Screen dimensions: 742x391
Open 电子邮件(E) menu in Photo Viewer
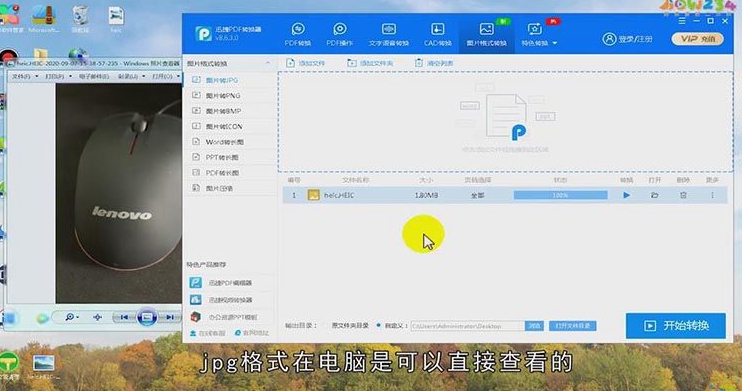94,76
